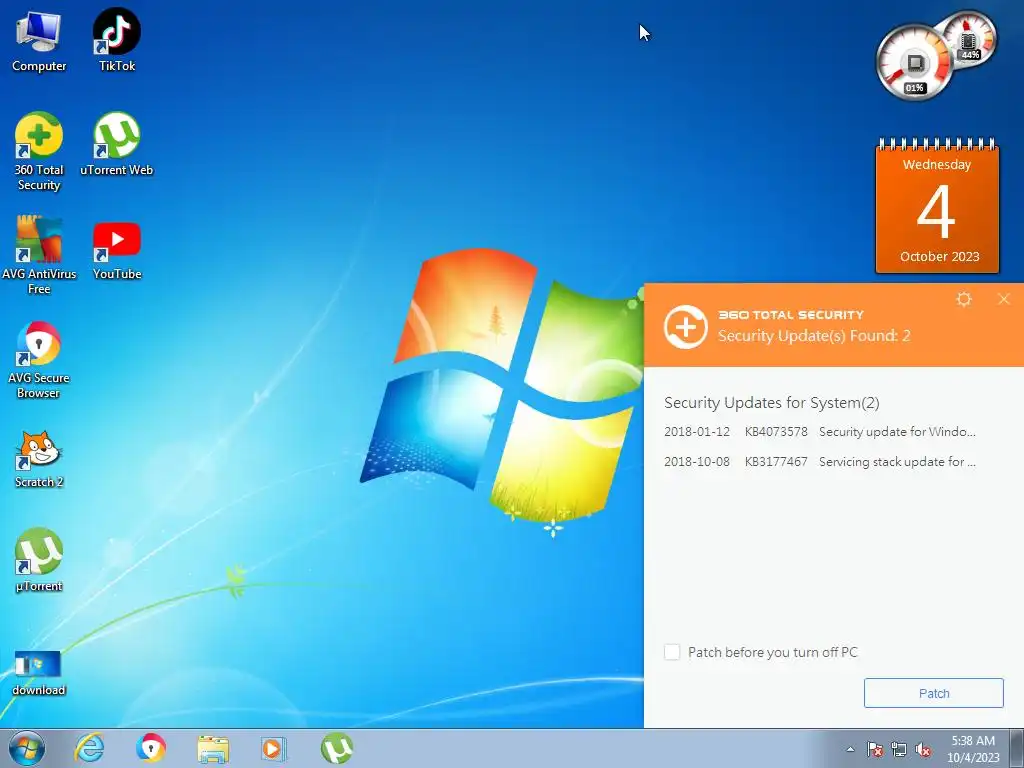
Task: Open the uTorrent Web desktop shortcut
Action: pos(117,144)
